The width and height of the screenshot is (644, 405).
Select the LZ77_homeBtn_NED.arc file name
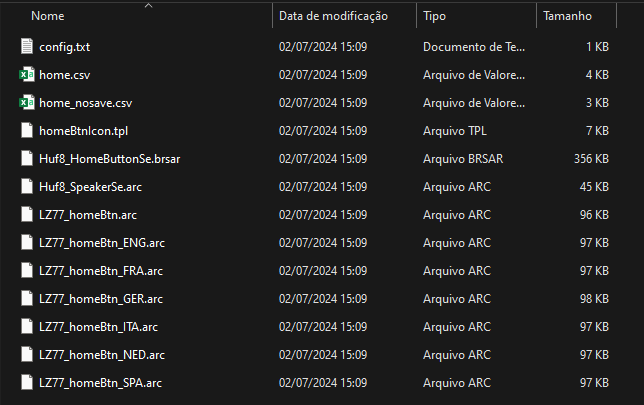click(102, 354)
